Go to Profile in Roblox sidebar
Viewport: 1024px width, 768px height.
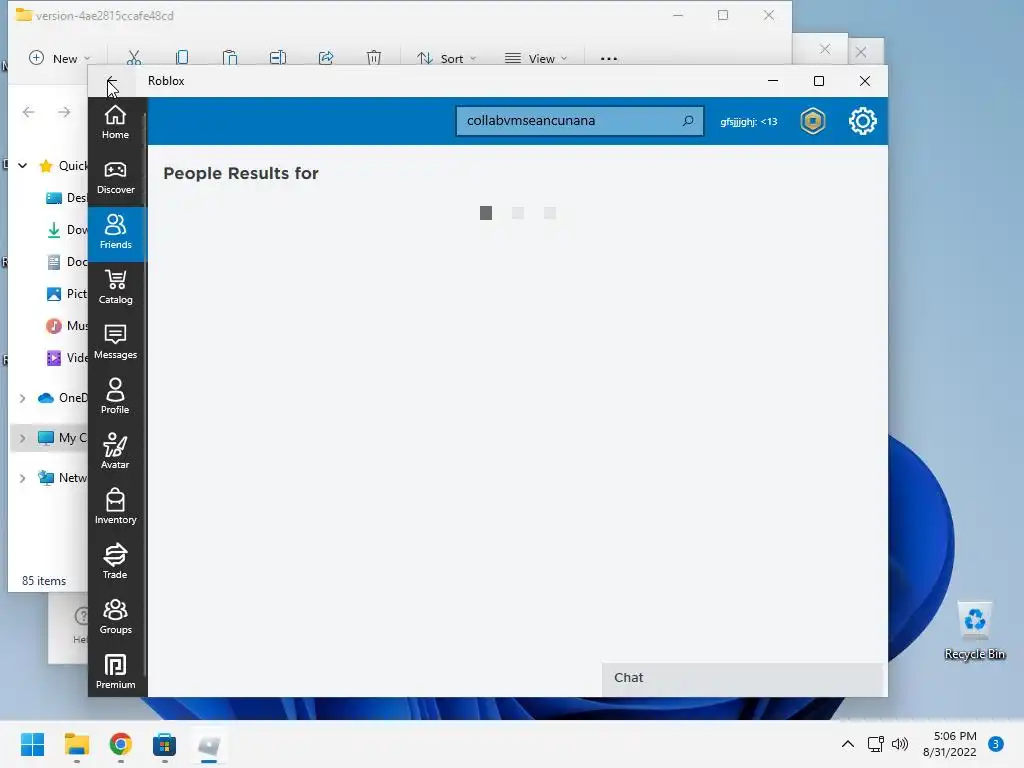point(116,398)
